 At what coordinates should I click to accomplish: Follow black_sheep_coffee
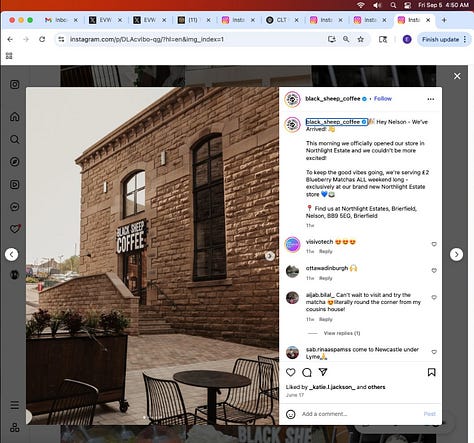(x=383, y=99)
